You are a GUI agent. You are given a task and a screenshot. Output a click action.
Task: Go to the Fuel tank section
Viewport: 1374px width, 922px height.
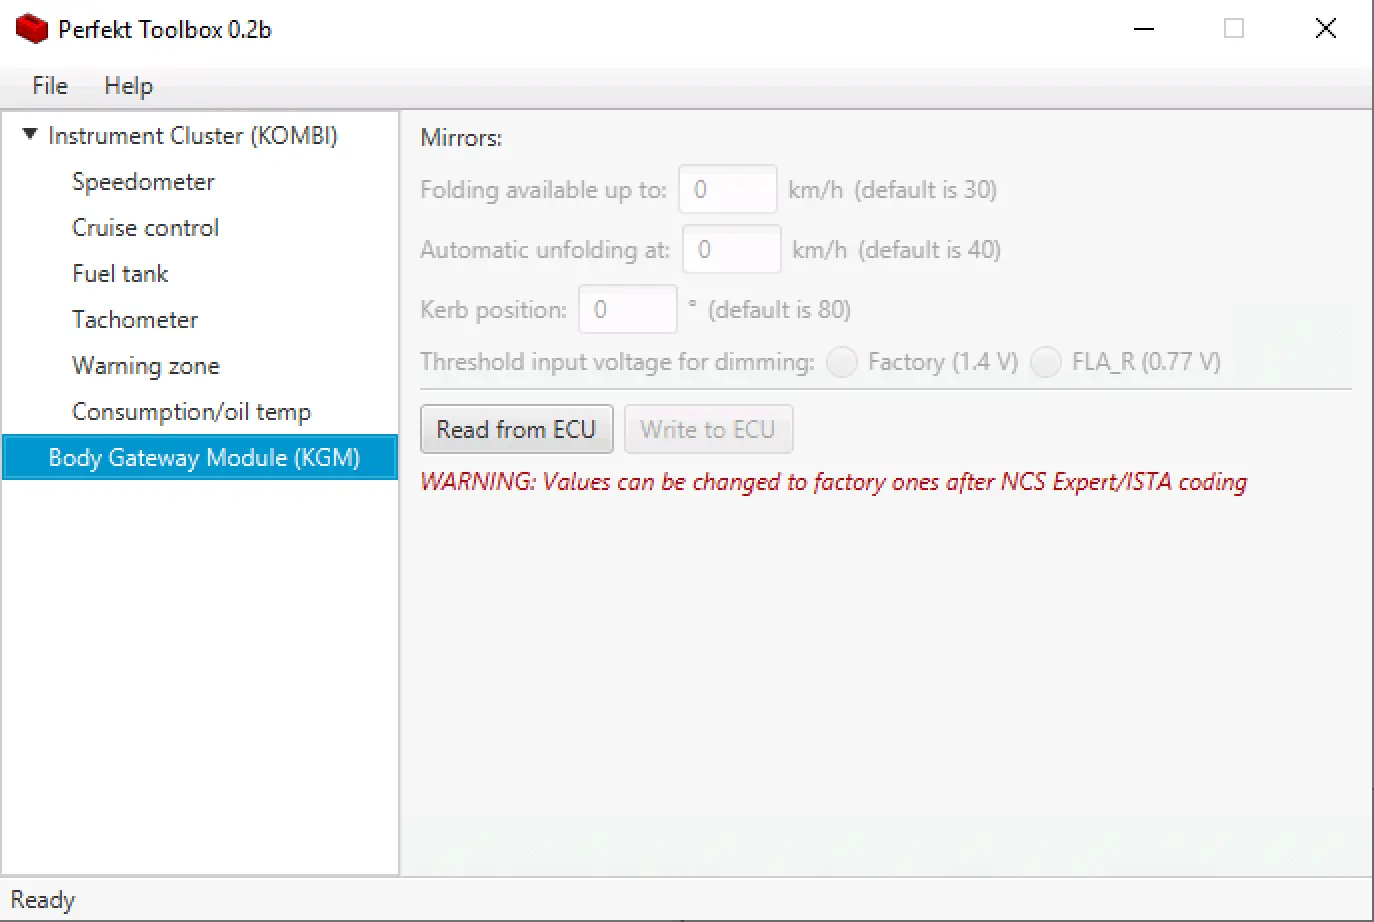click(x=120, y=274)
